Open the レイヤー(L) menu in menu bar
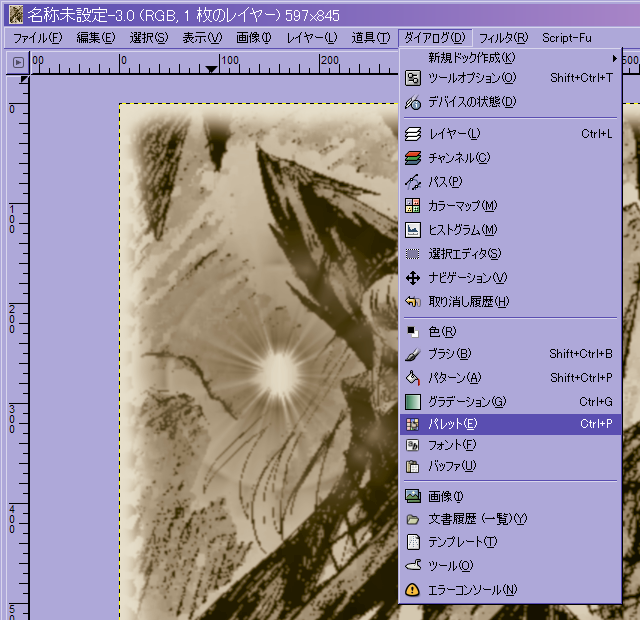The width and height of the screenshot is (640, 620). tap(312, 38)
